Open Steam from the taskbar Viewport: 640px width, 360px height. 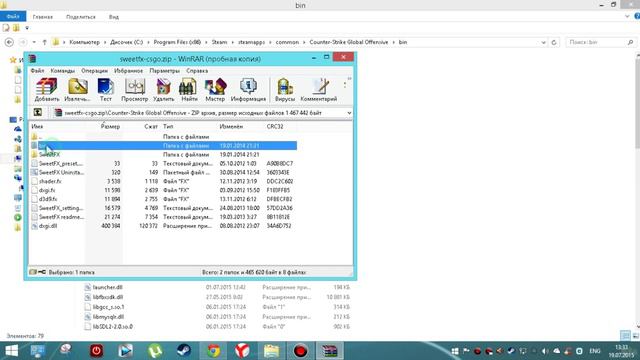point(184,351)
